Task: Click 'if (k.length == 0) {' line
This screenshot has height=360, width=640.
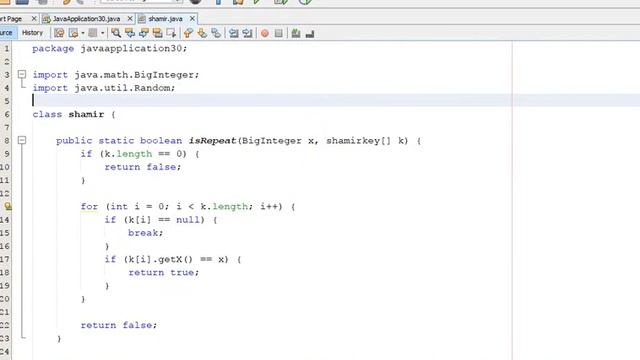Action: click(140, 154)
